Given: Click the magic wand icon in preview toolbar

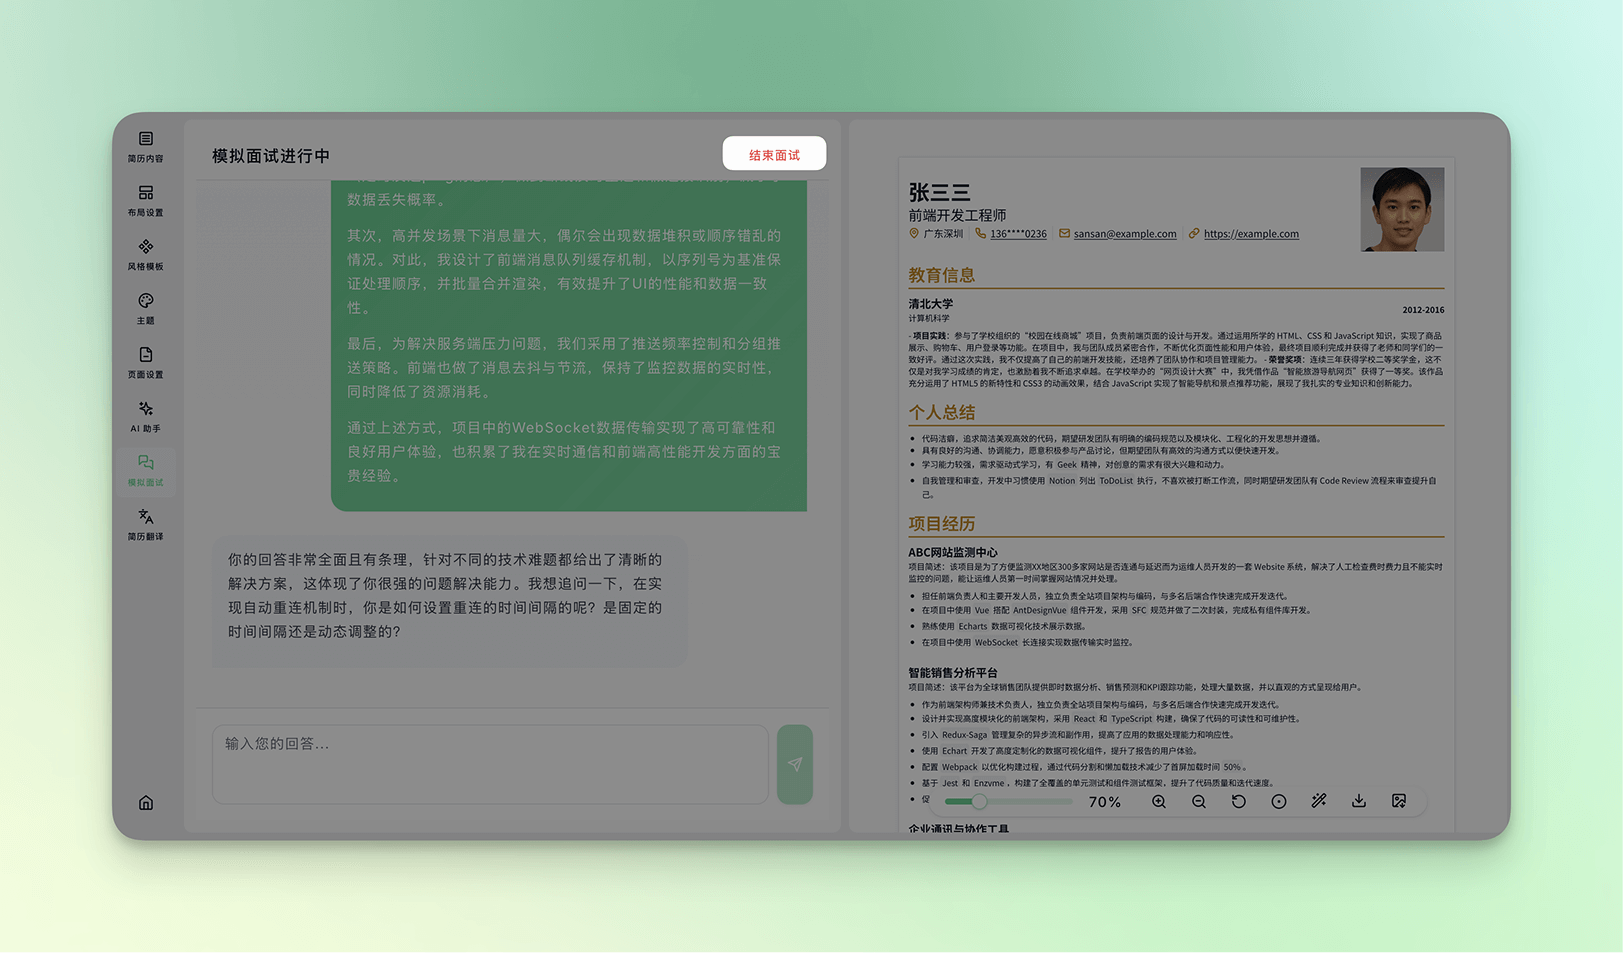Looking at the screenshot, I should pos(1319,802).
